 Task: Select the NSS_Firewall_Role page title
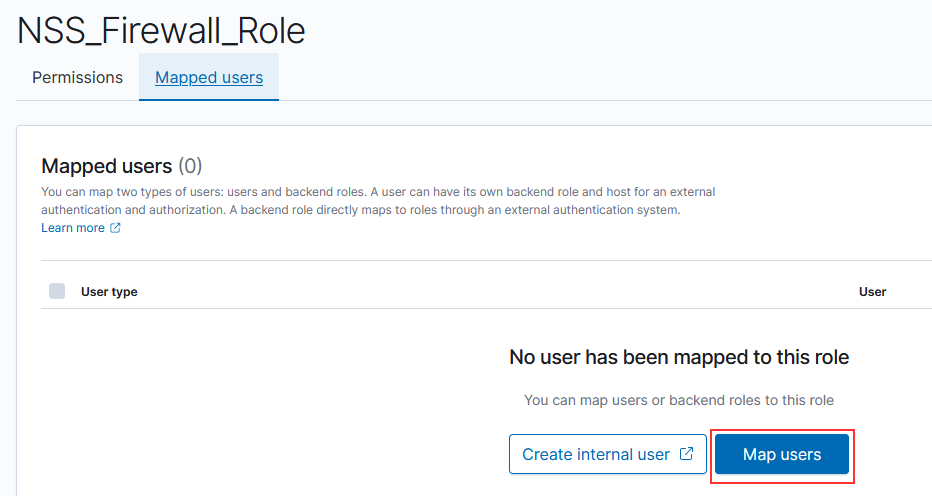[161, 31]
